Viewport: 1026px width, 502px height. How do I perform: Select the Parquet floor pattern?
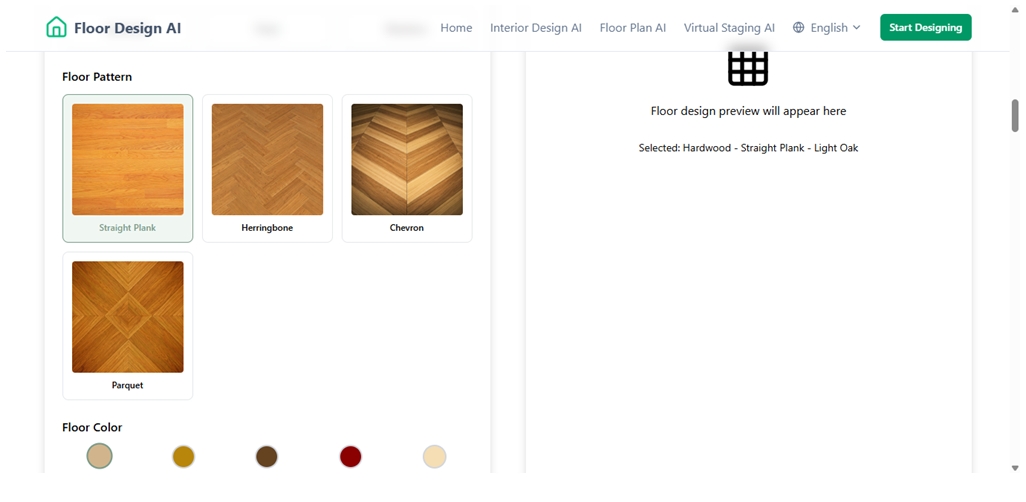[x=128, y=325]
